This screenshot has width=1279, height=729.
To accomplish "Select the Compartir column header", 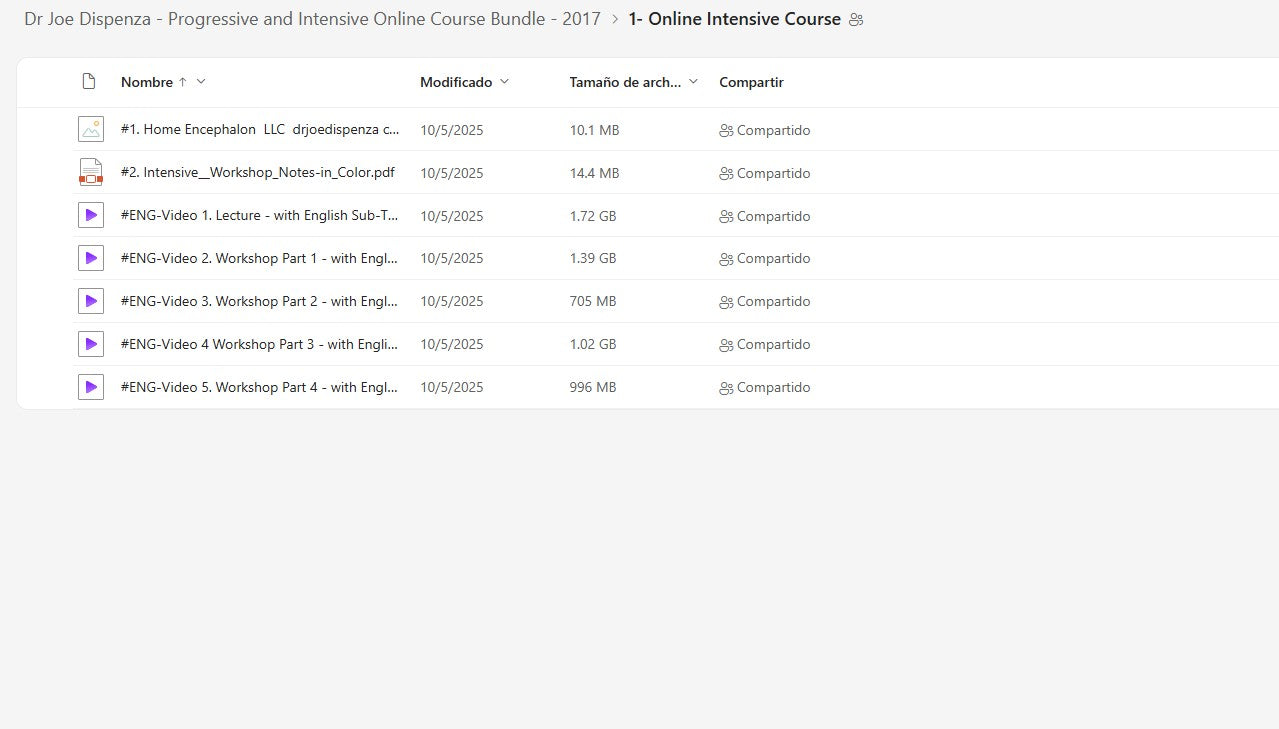I will 751,82.
